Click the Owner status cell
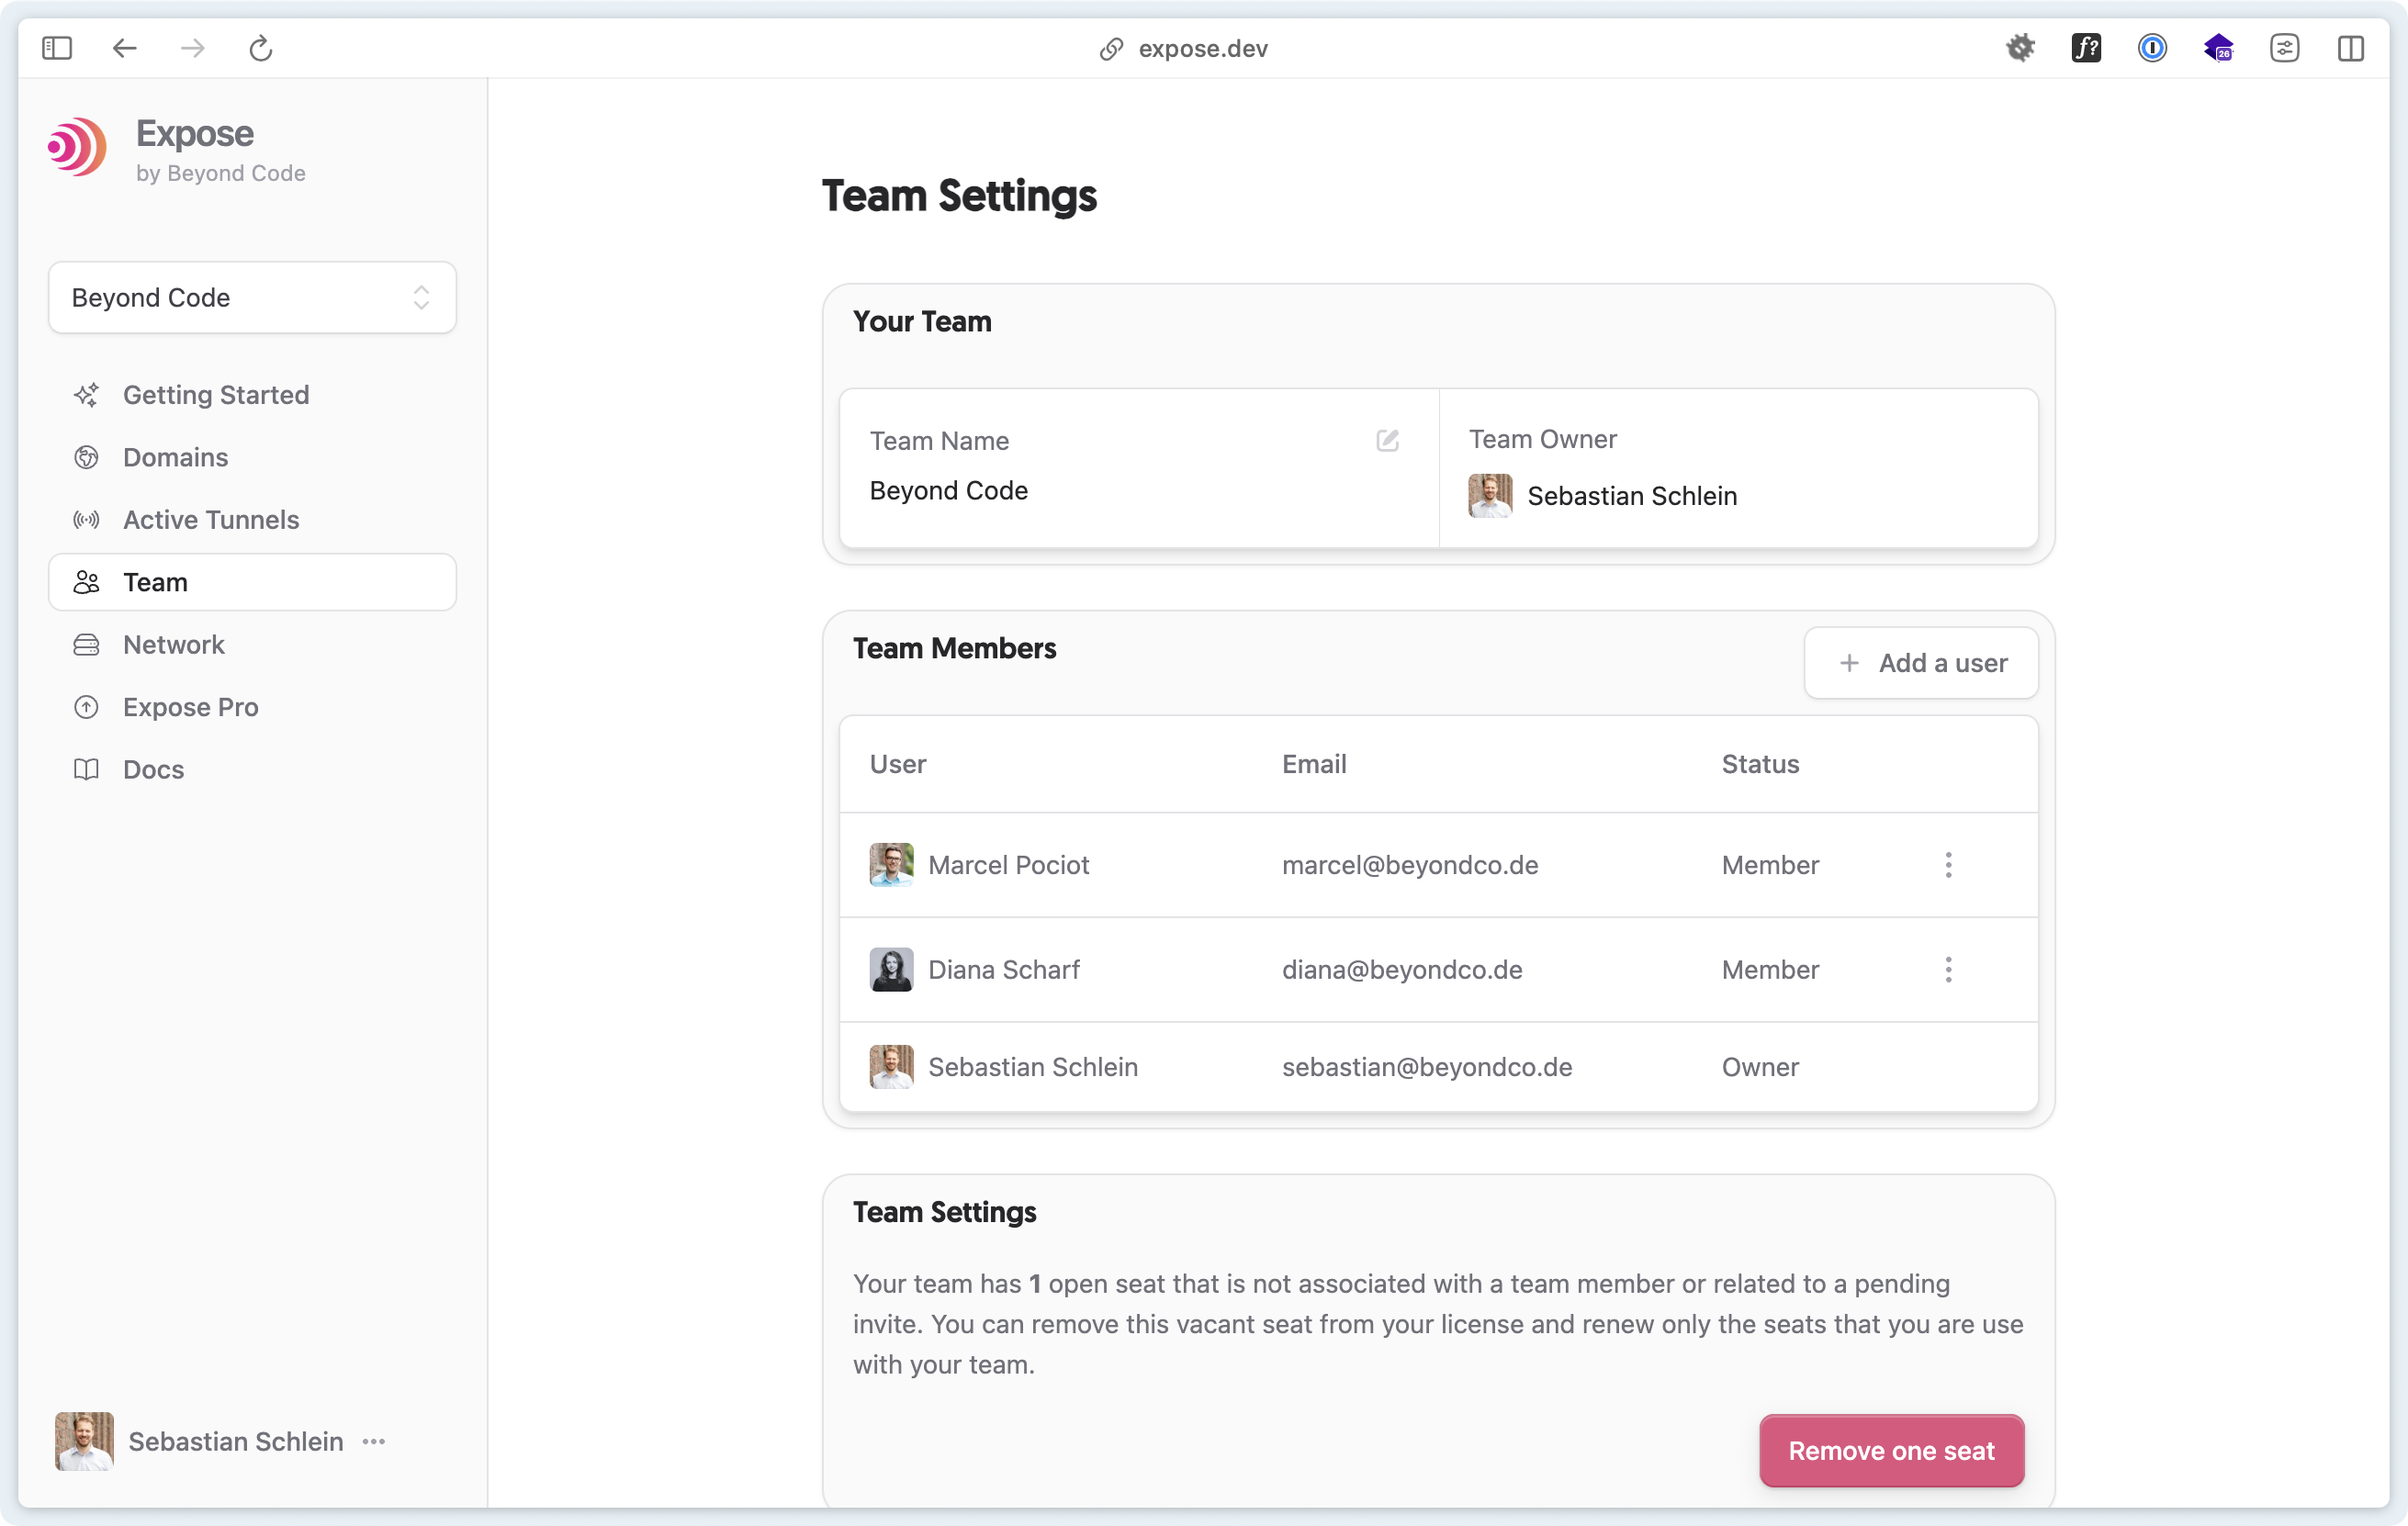 coord(1760,1067)
